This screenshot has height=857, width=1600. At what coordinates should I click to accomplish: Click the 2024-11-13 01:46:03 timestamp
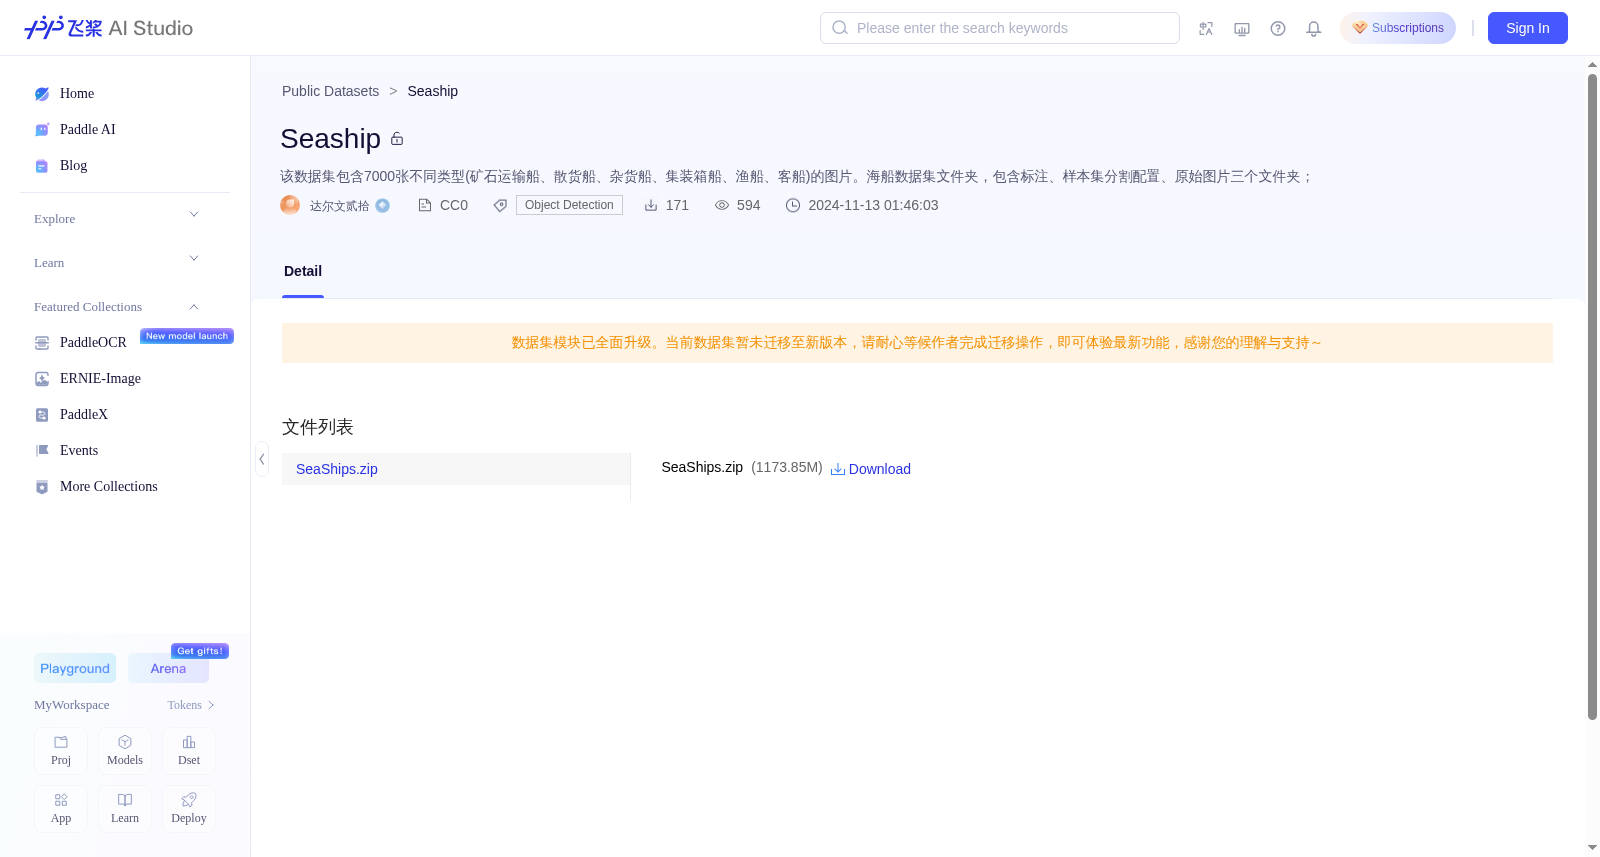tap(873, 205)
